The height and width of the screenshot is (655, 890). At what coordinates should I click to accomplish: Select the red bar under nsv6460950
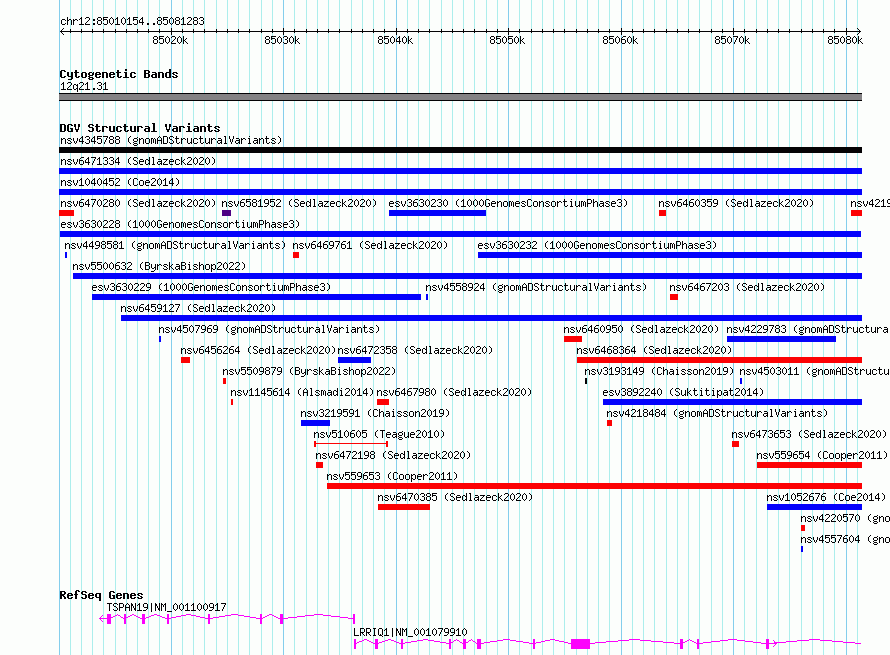pyautogui.click(x=573, y=339)
